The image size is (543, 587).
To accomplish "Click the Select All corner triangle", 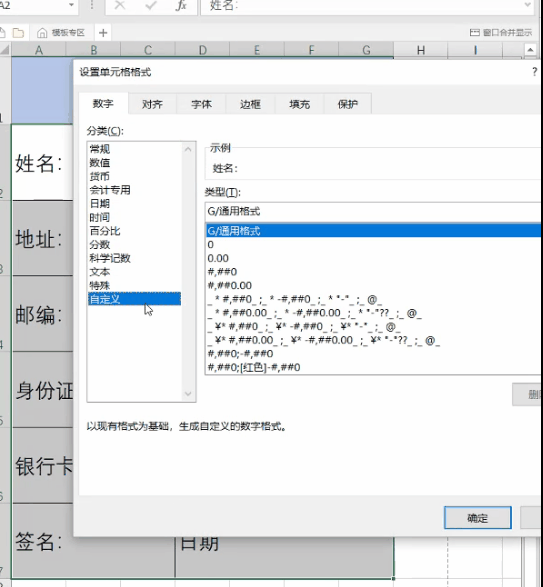I will tap(5, 50).
